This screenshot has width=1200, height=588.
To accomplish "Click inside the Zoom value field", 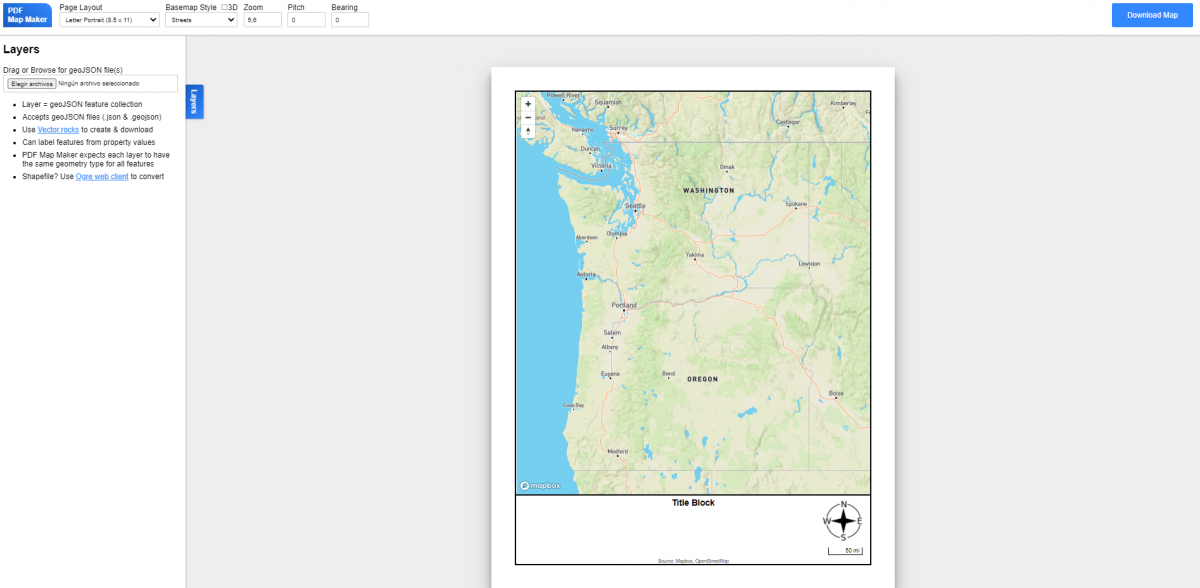I will 262,19.
